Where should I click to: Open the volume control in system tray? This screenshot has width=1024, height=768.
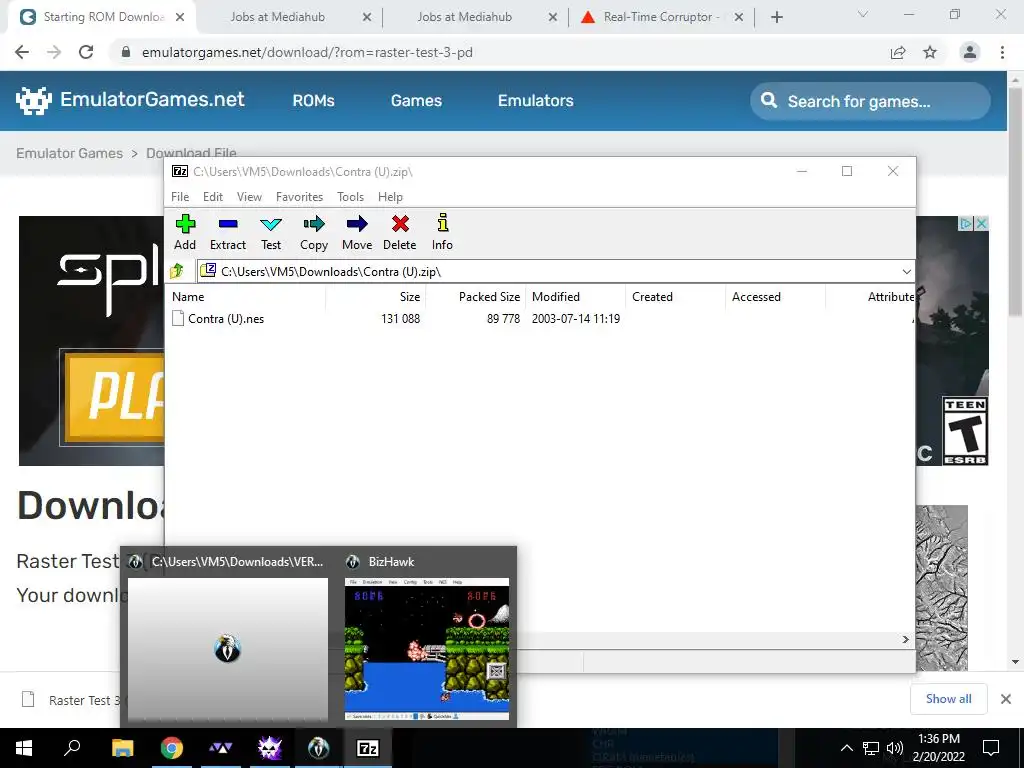(x=895, y=748)
